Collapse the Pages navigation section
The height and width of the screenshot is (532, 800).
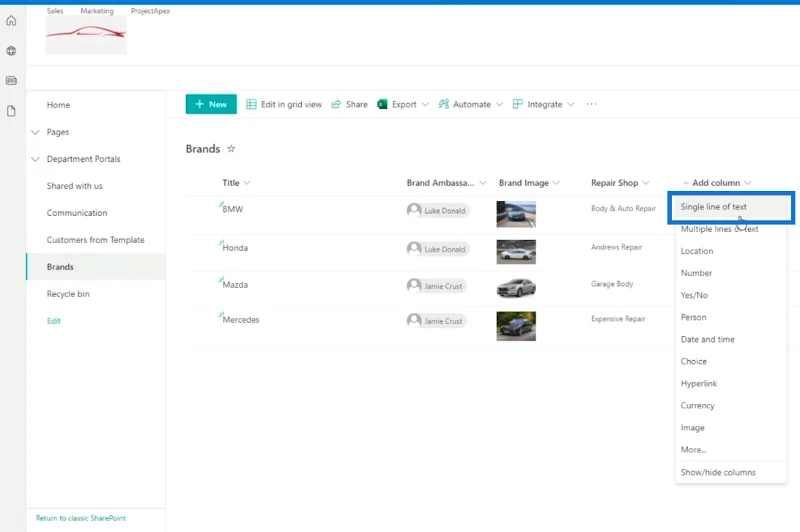coord(35,132)
